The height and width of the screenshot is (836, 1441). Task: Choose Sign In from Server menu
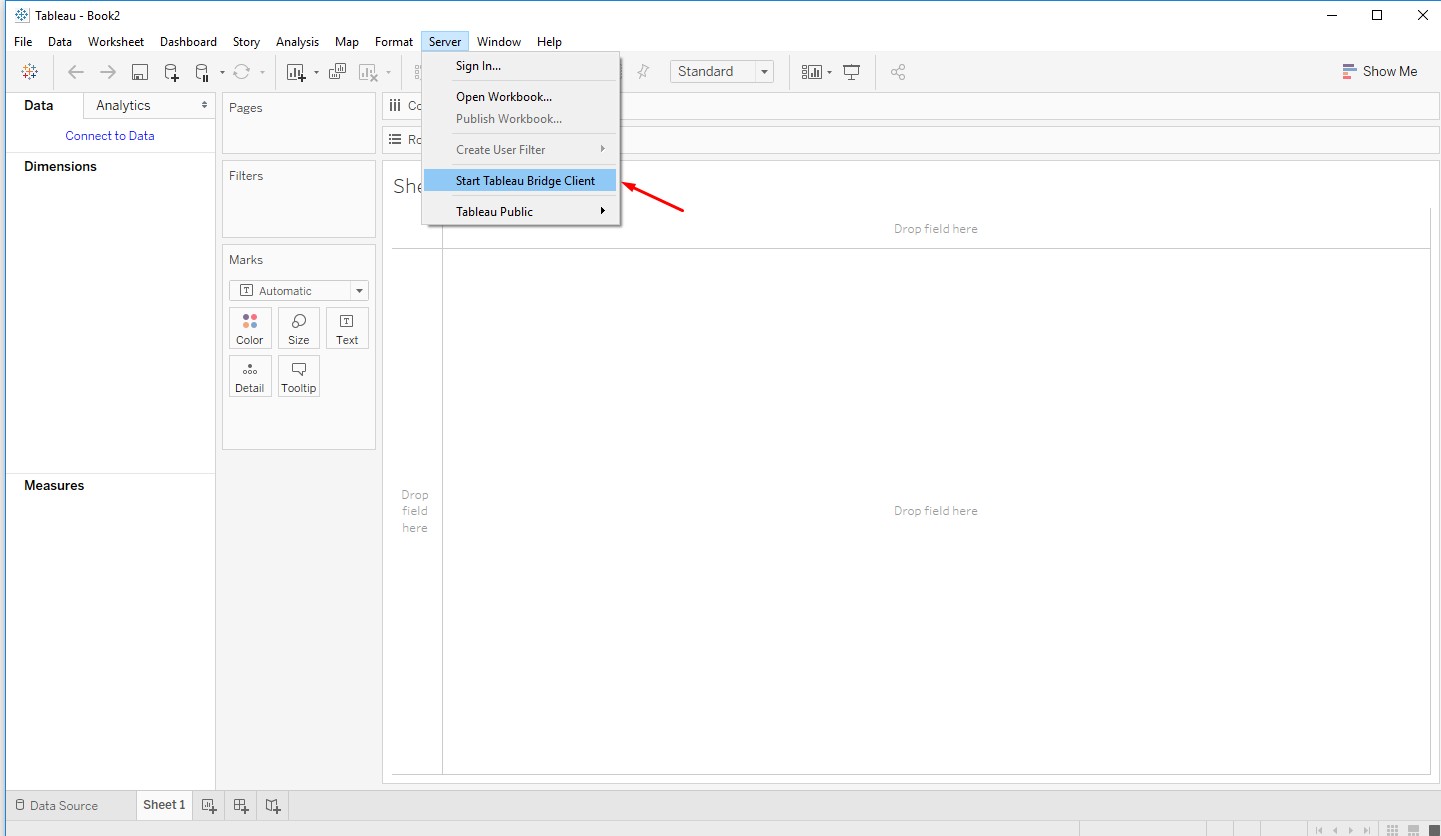point(478,66)
